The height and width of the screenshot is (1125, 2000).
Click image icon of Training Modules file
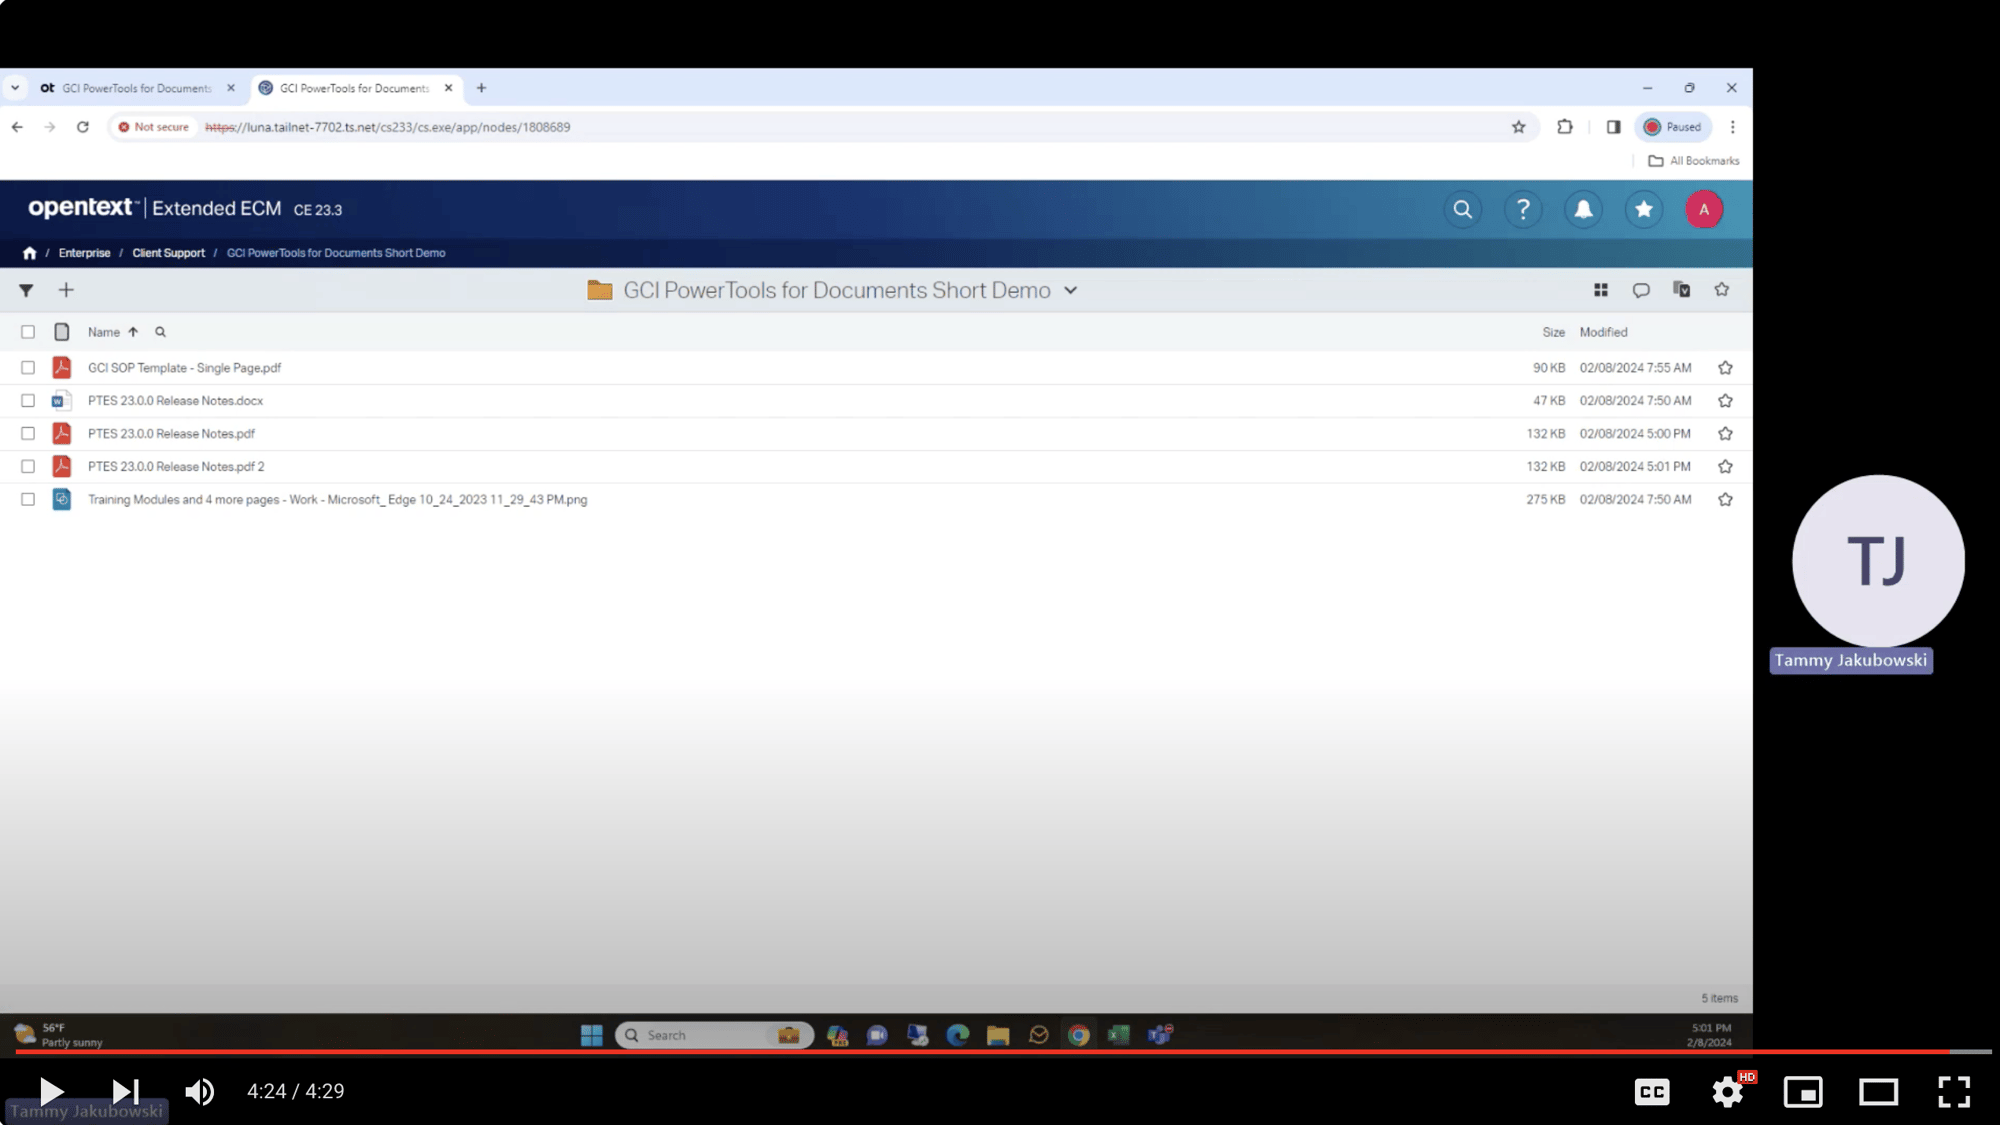tap(62, 499)
